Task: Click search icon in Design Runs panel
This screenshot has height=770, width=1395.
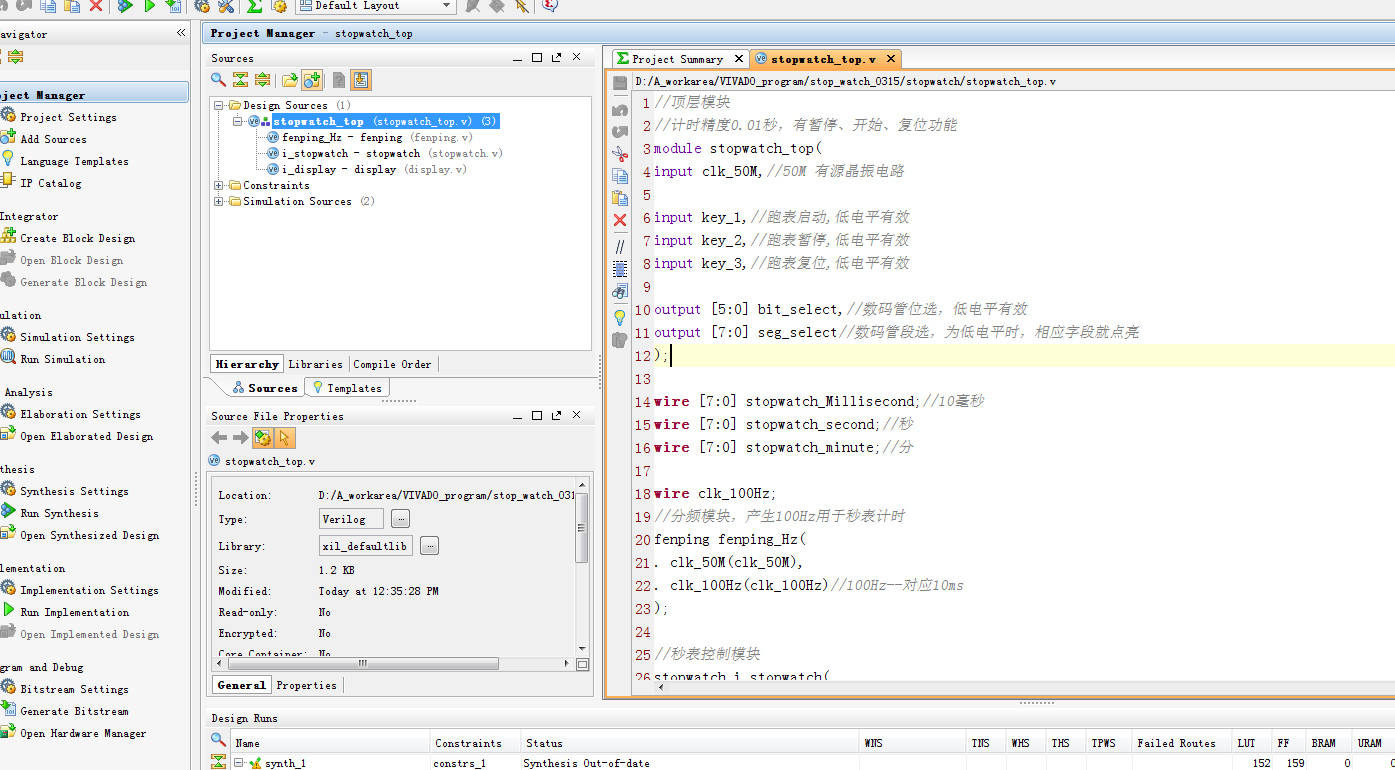Action: pyautogui.click(x=218, y=740)
